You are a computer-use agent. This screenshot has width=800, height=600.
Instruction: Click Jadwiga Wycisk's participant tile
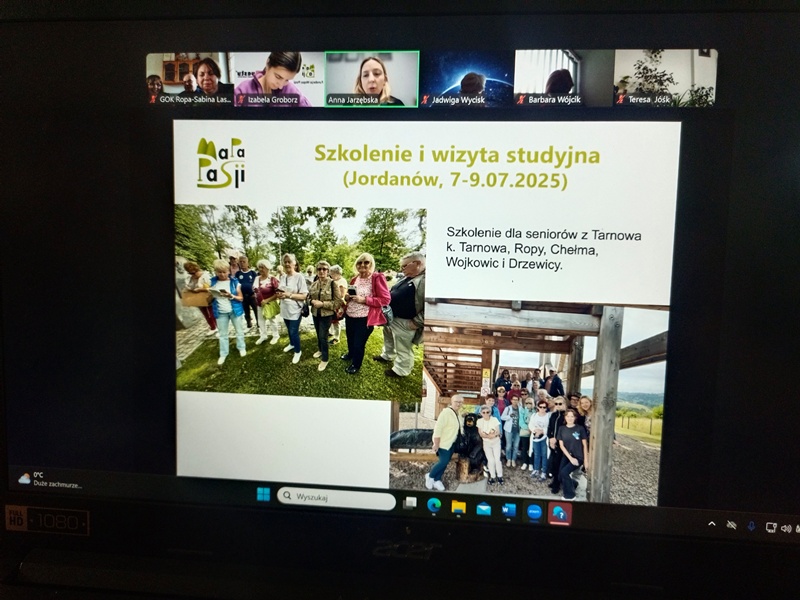pyautogui.click(x=466, y=77)
